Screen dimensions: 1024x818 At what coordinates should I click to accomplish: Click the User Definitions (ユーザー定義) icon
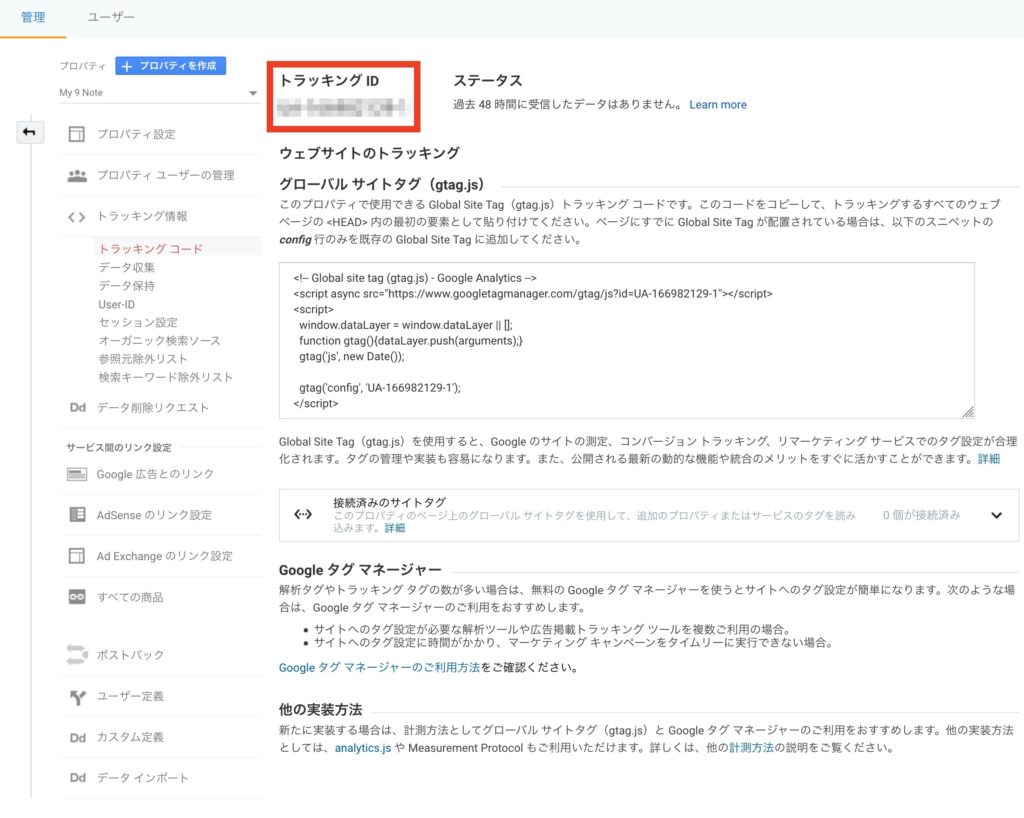(78, 697)
